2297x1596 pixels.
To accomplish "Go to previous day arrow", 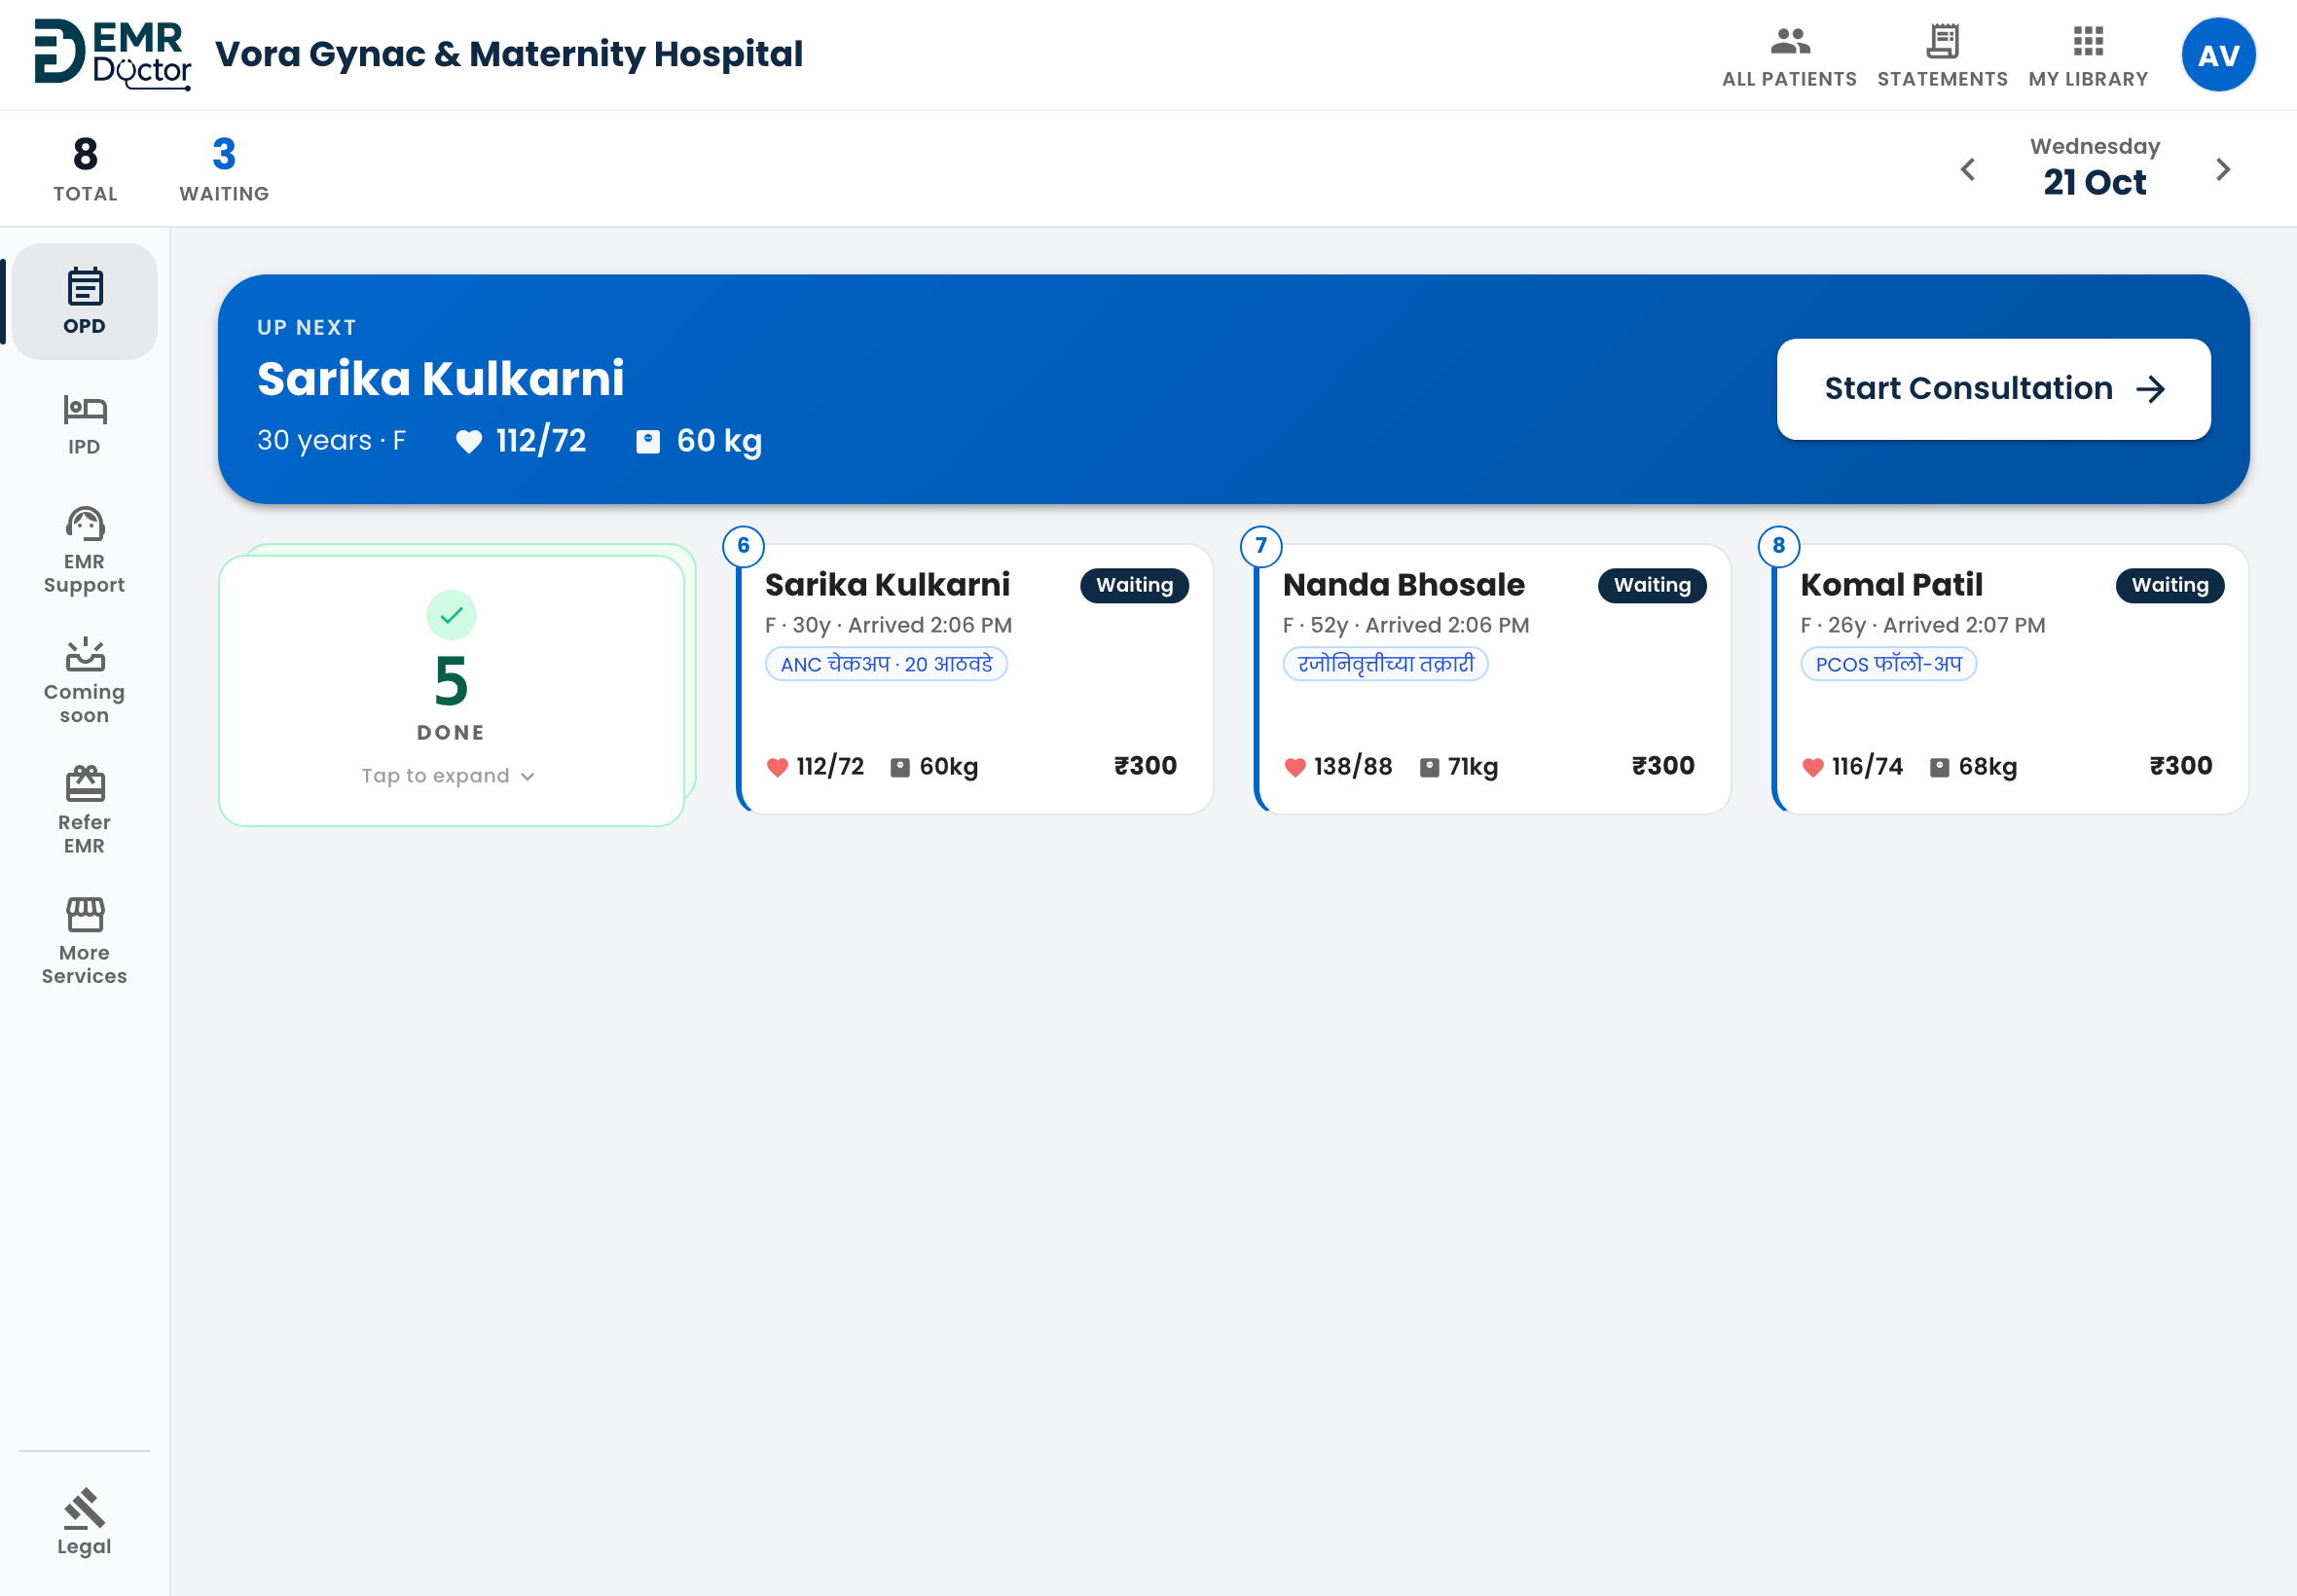I will [x=1967, y=169].
